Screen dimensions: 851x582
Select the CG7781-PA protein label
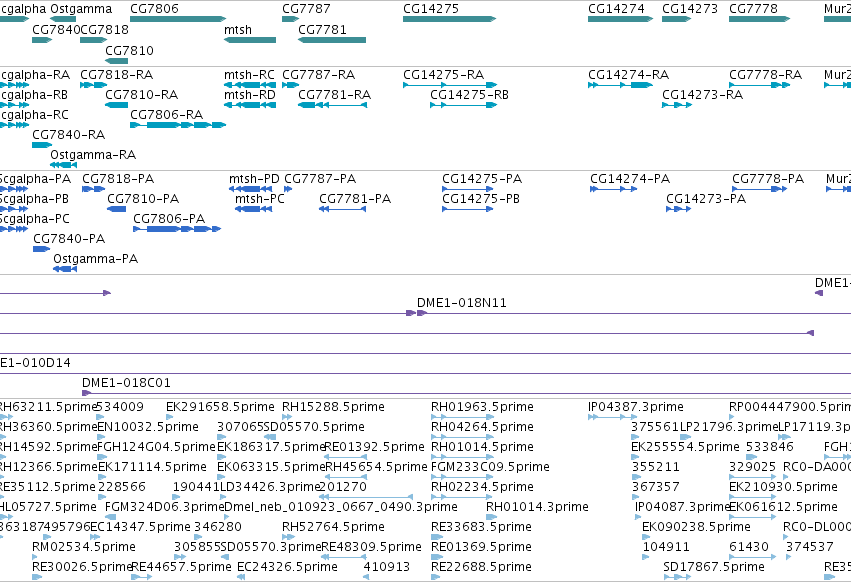[355, 199]
